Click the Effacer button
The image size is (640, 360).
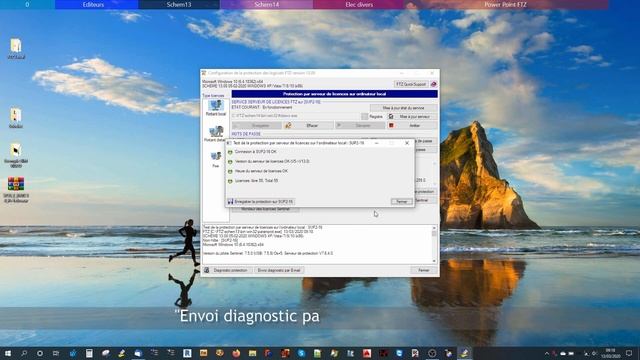click(309, 126)
